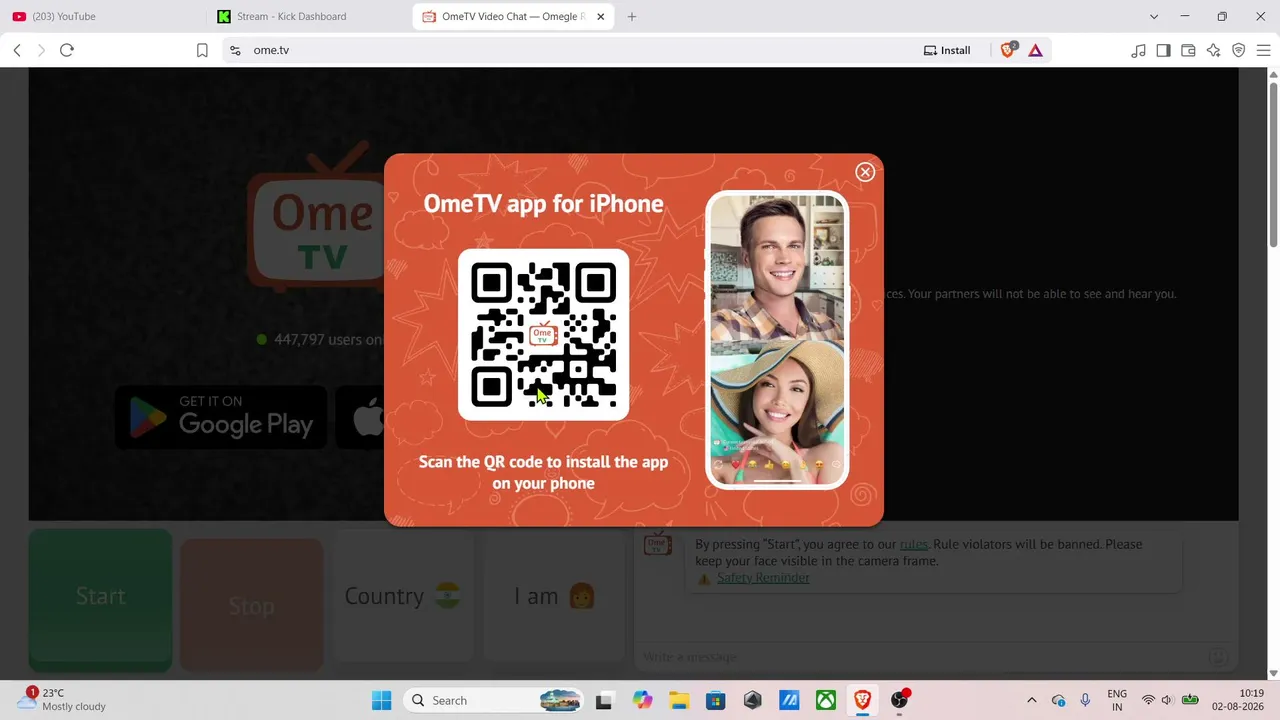Go forward to the next page

(x=41, y=50)
